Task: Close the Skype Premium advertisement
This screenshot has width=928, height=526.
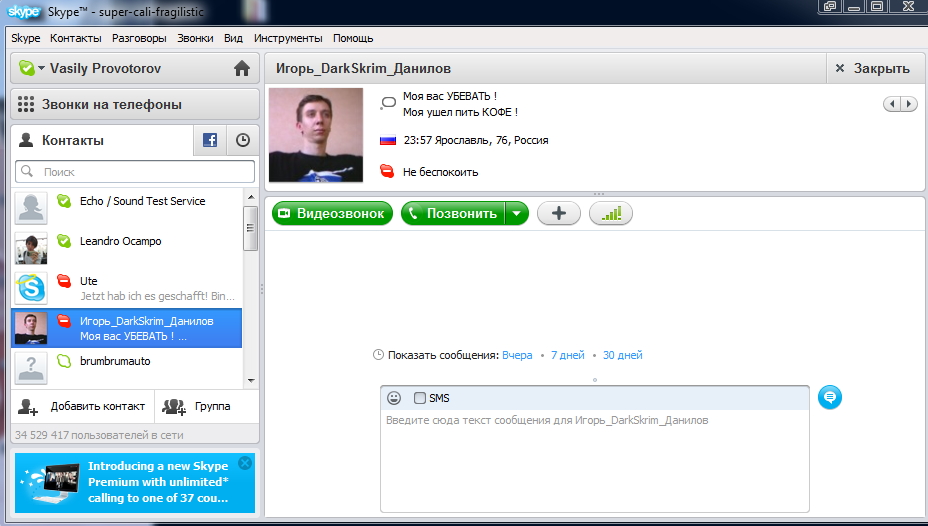Action: pyautogui.click(x=244, y=463)
